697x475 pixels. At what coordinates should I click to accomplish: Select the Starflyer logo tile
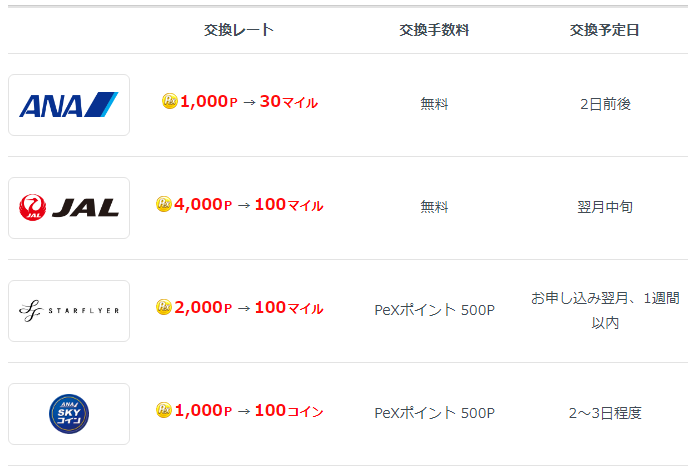[x=69, y=311]
